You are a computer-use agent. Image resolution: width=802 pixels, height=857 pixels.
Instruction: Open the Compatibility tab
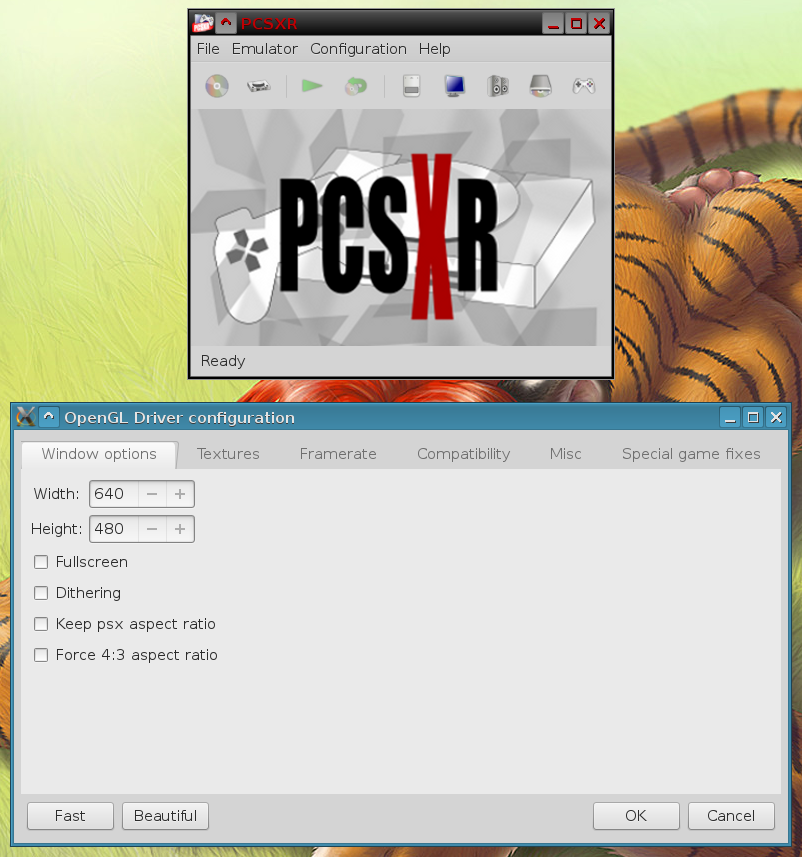(464, 454)
